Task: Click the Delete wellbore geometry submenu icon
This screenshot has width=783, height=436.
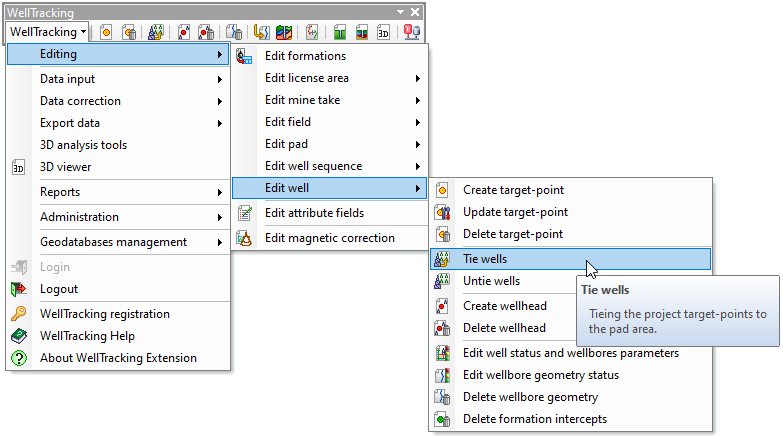Action: 442,397
